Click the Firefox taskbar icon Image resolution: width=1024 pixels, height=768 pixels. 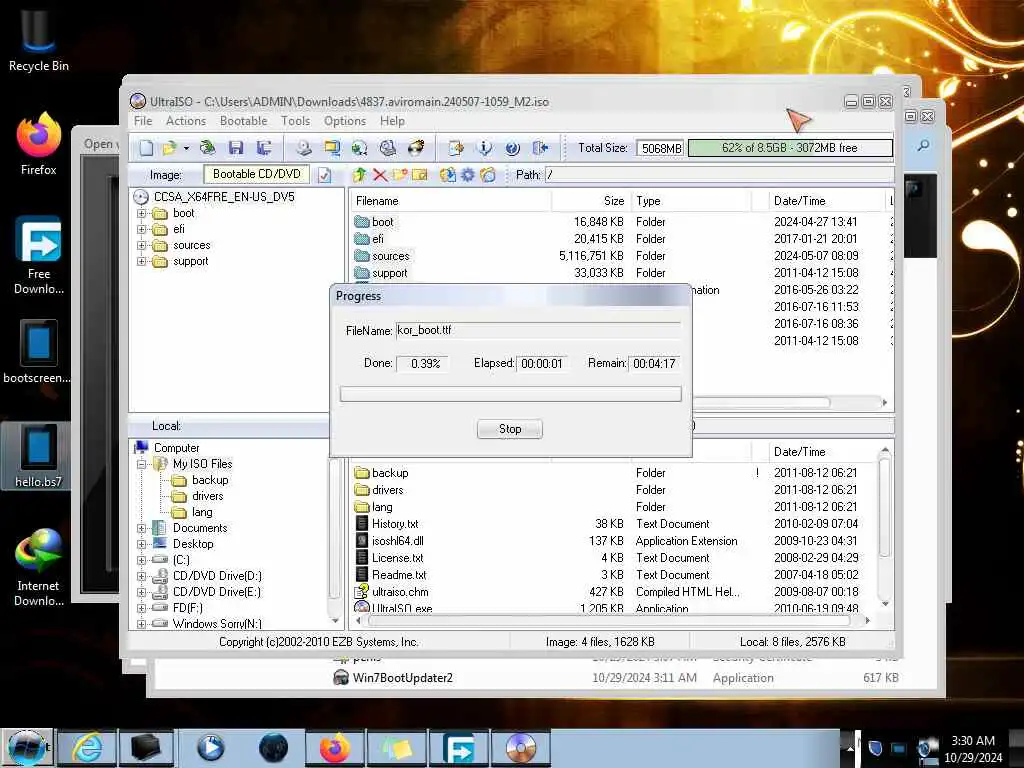[335, 748]
